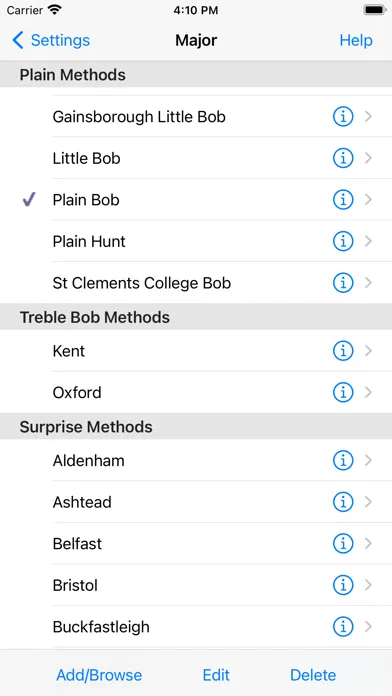This screenshot has width=392, height=696.
Task: Tap the checkmark beside Plain Bob
Action: (x=29, y=200)
